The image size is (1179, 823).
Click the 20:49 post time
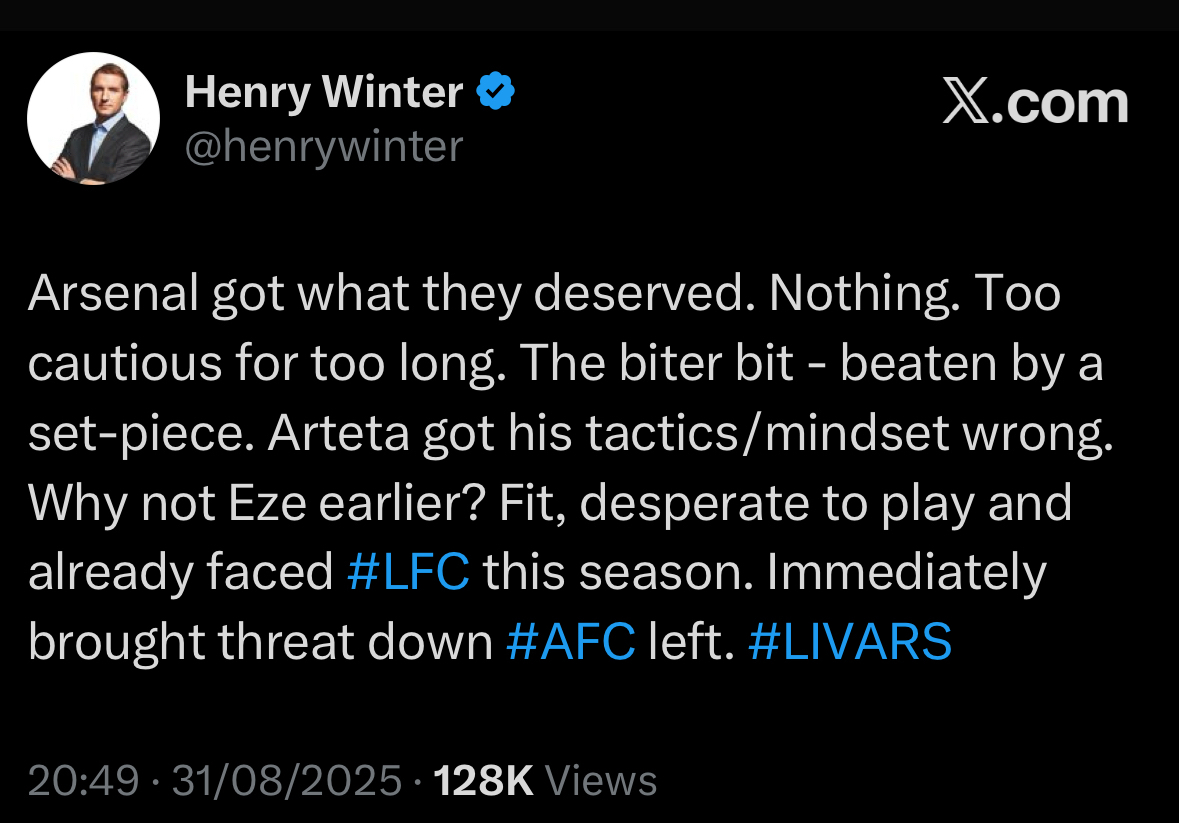coord(83,780)
